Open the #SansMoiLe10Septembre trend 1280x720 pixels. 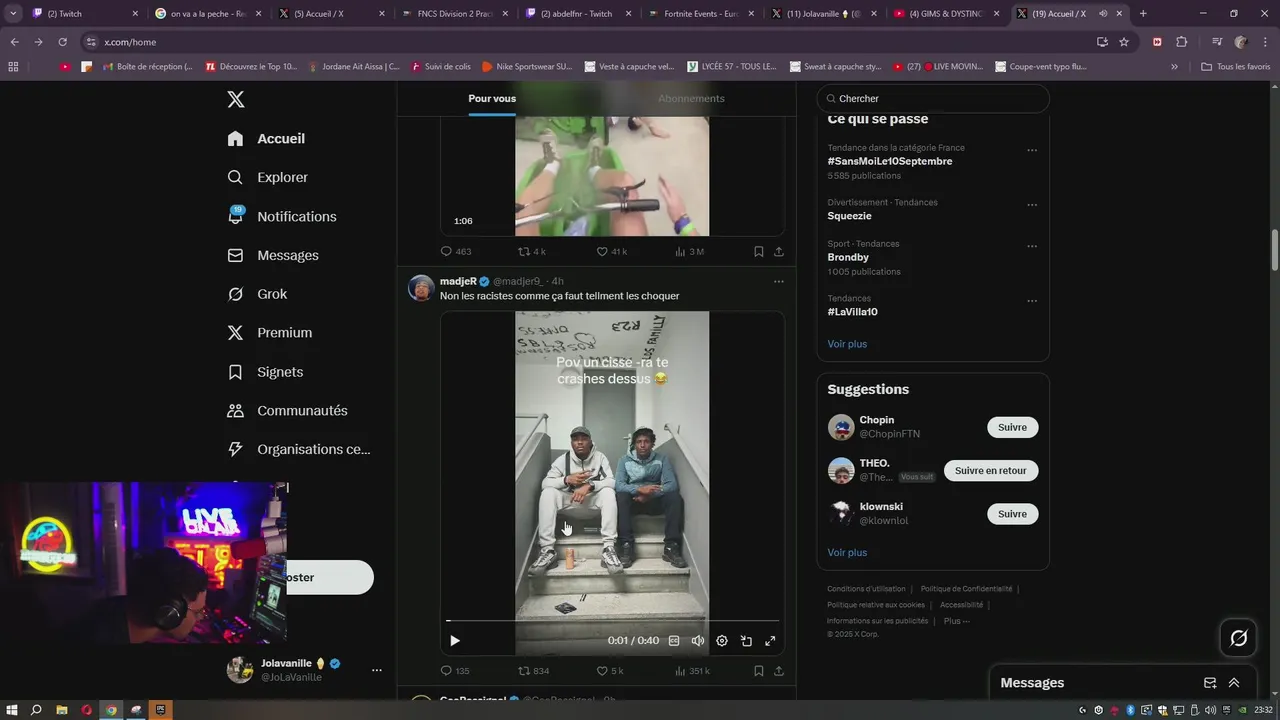pyautogui.click(x=890, y=161)
